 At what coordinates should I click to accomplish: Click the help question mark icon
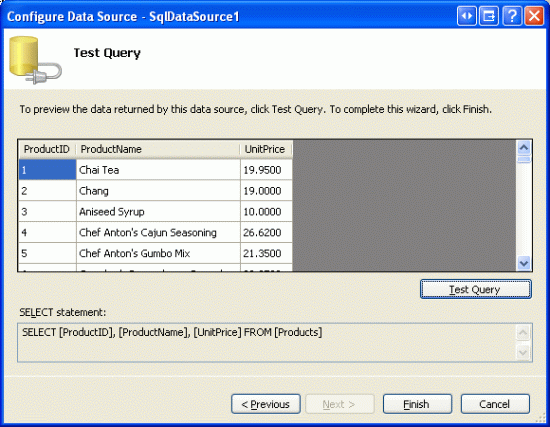click(512, 16)
